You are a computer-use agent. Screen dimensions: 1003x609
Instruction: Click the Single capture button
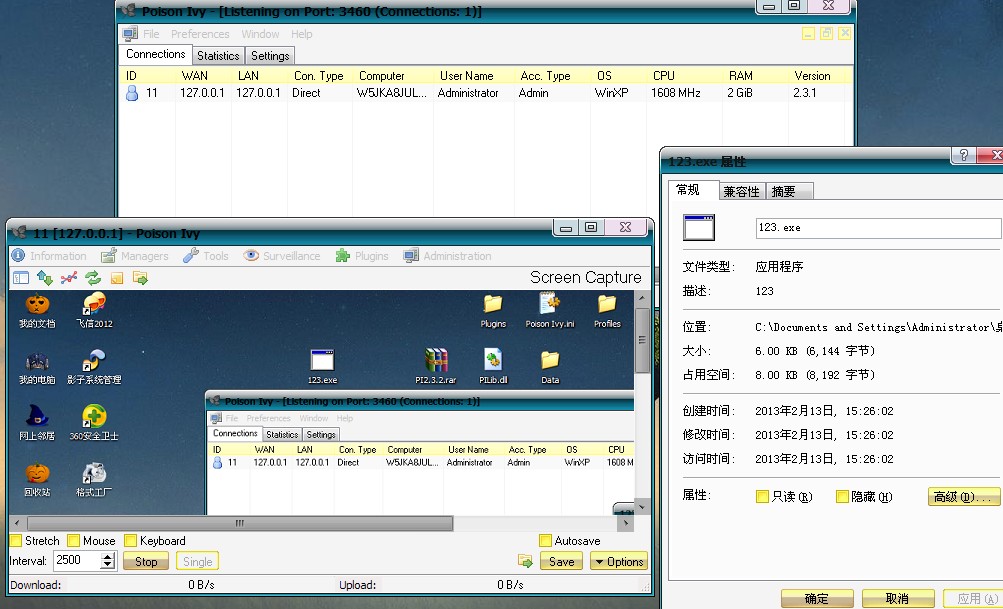pyautogui.click(x=197, y=561)
